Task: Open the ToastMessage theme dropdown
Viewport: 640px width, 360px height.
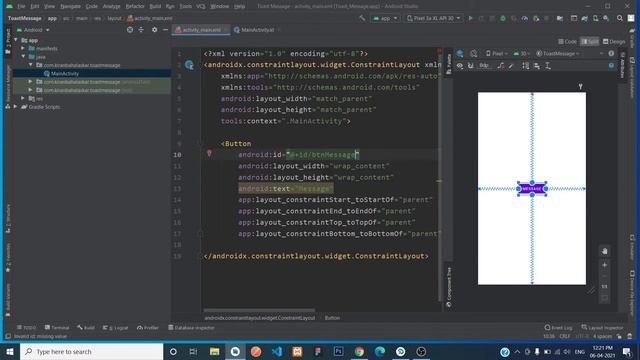Action: point(558,53)
